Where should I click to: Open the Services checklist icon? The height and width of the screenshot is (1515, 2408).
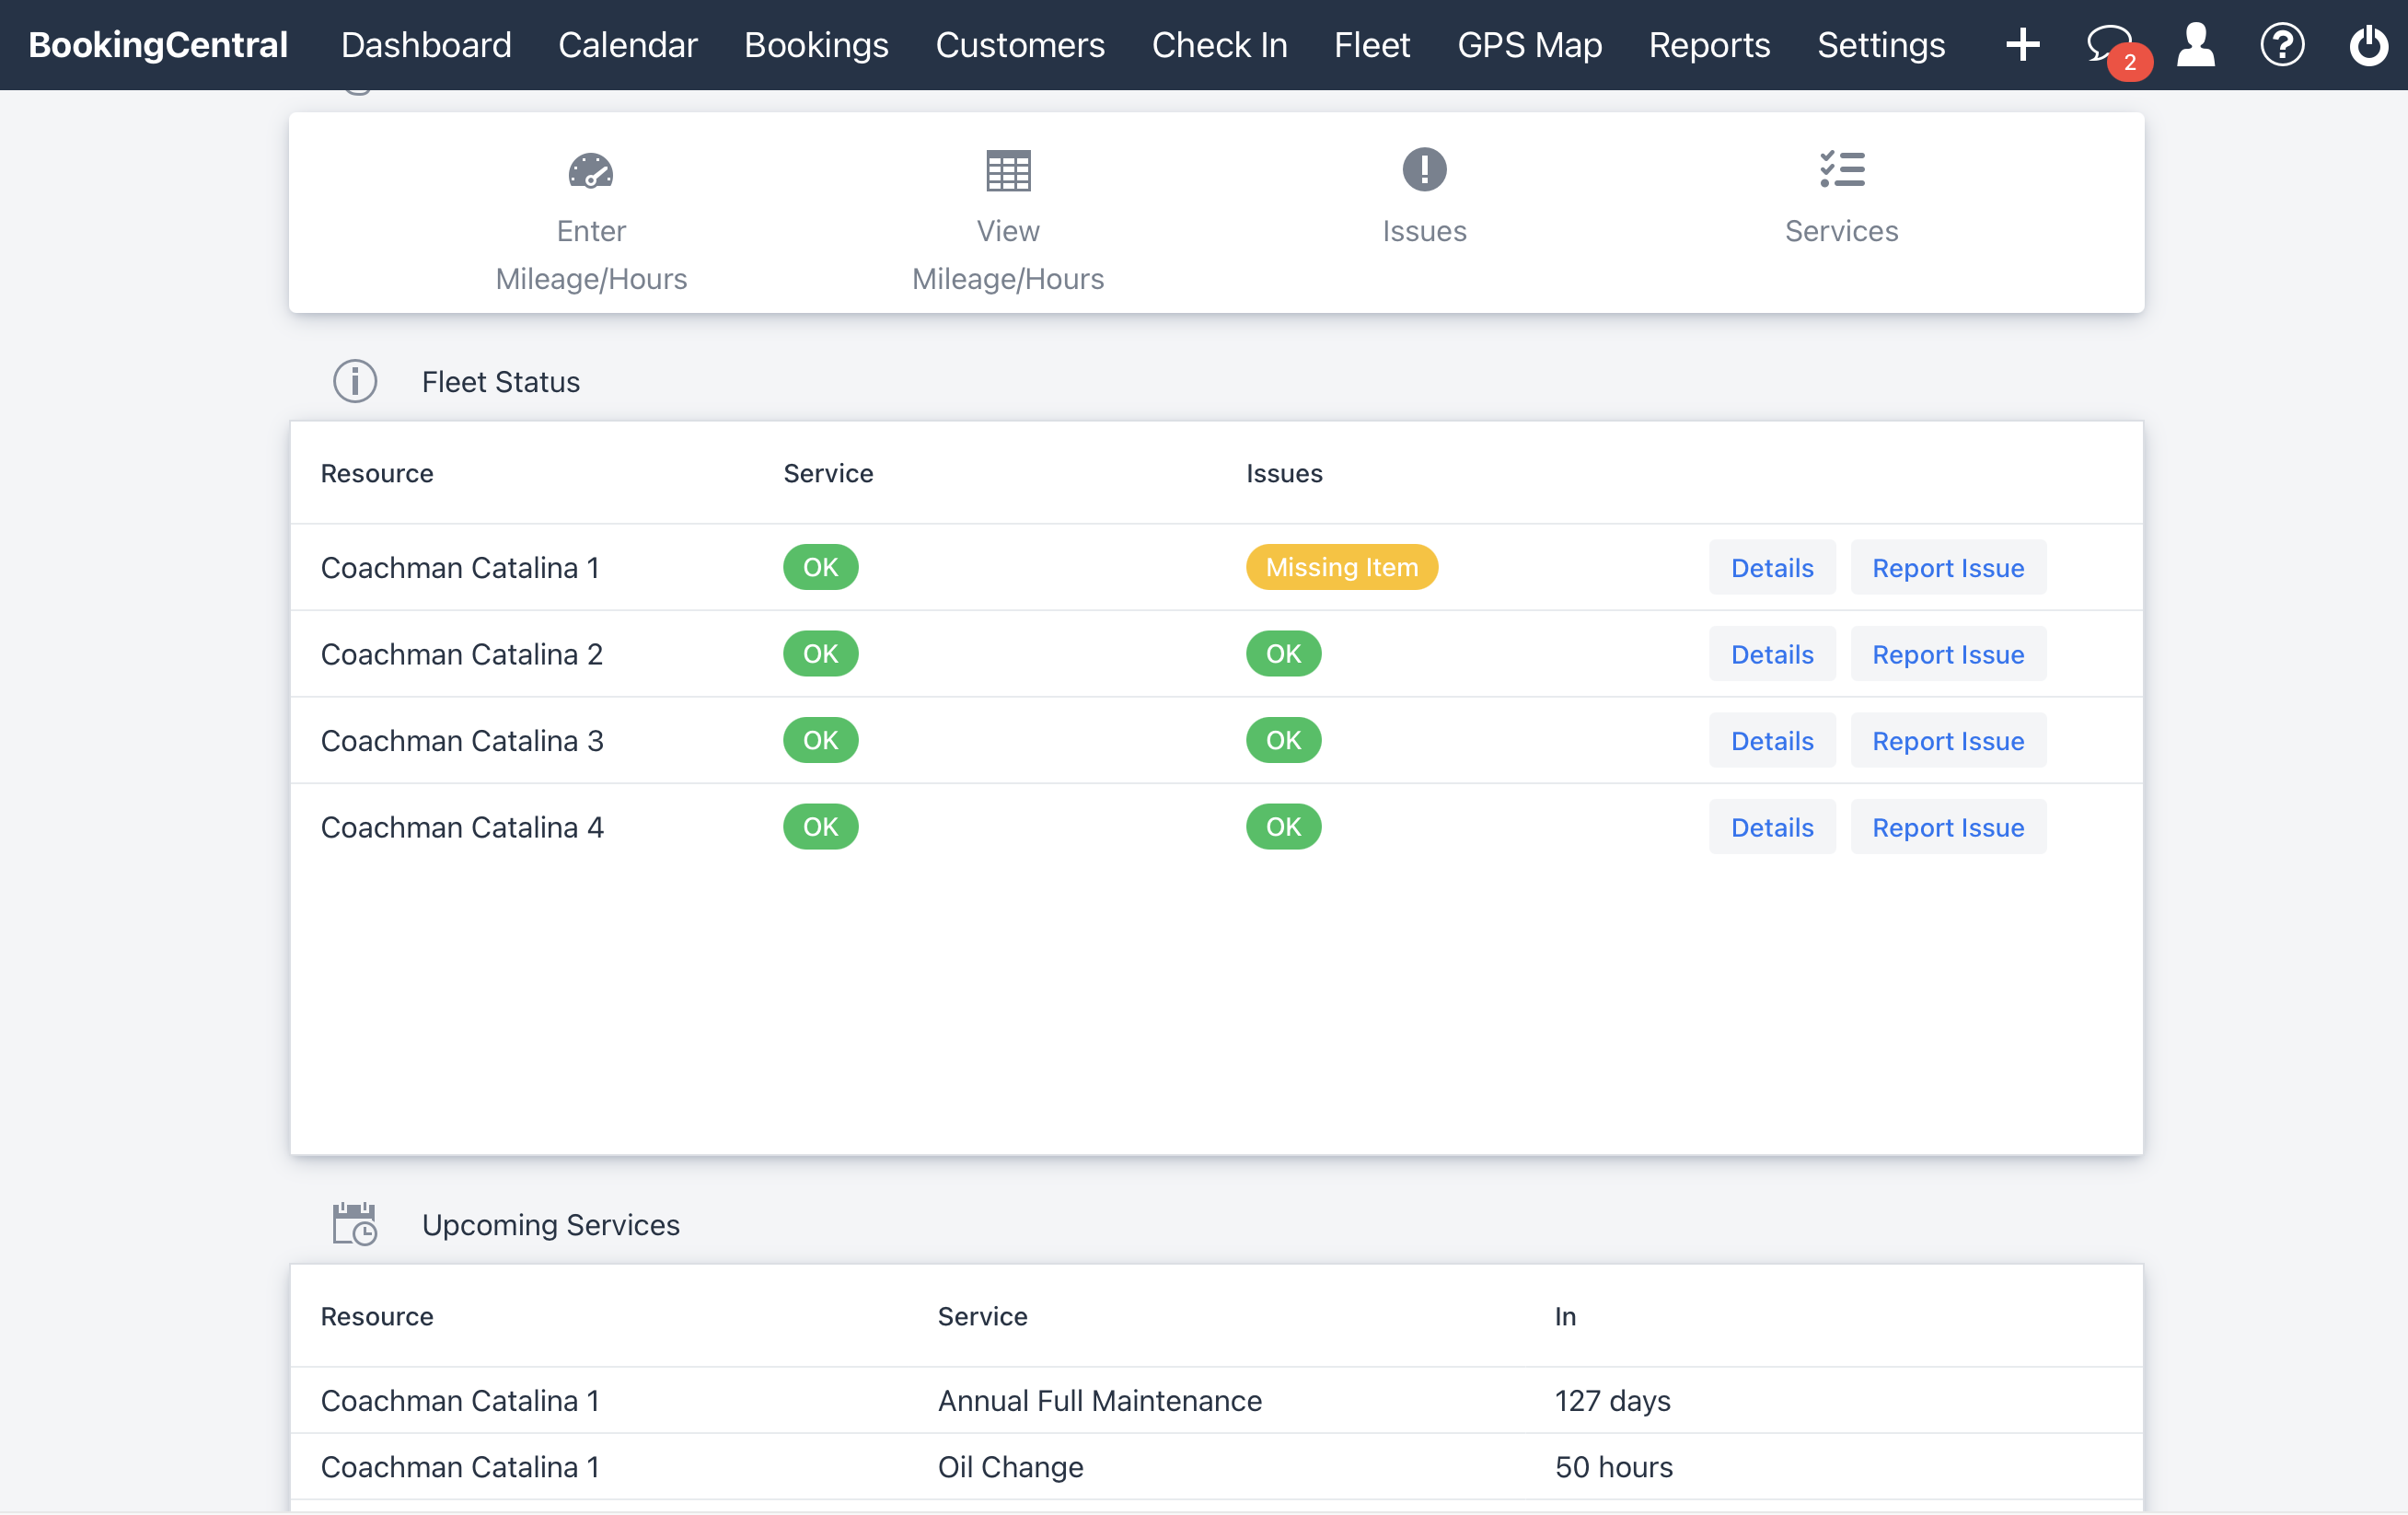(1842, 169)
